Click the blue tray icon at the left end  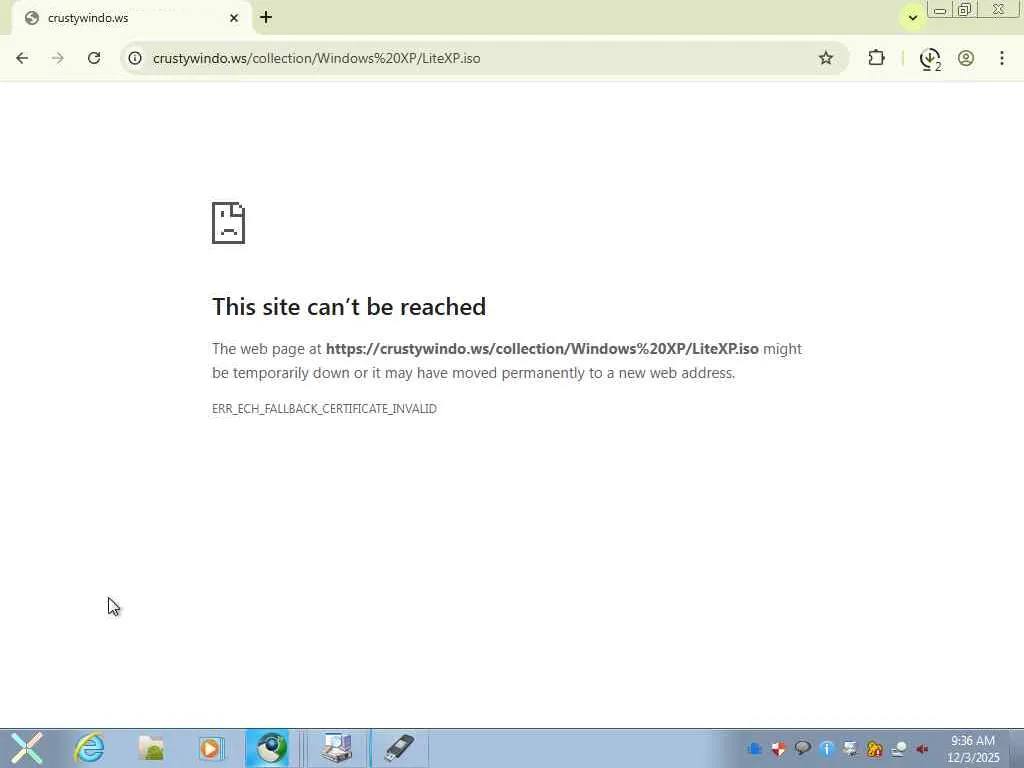[x=754, y=749]
